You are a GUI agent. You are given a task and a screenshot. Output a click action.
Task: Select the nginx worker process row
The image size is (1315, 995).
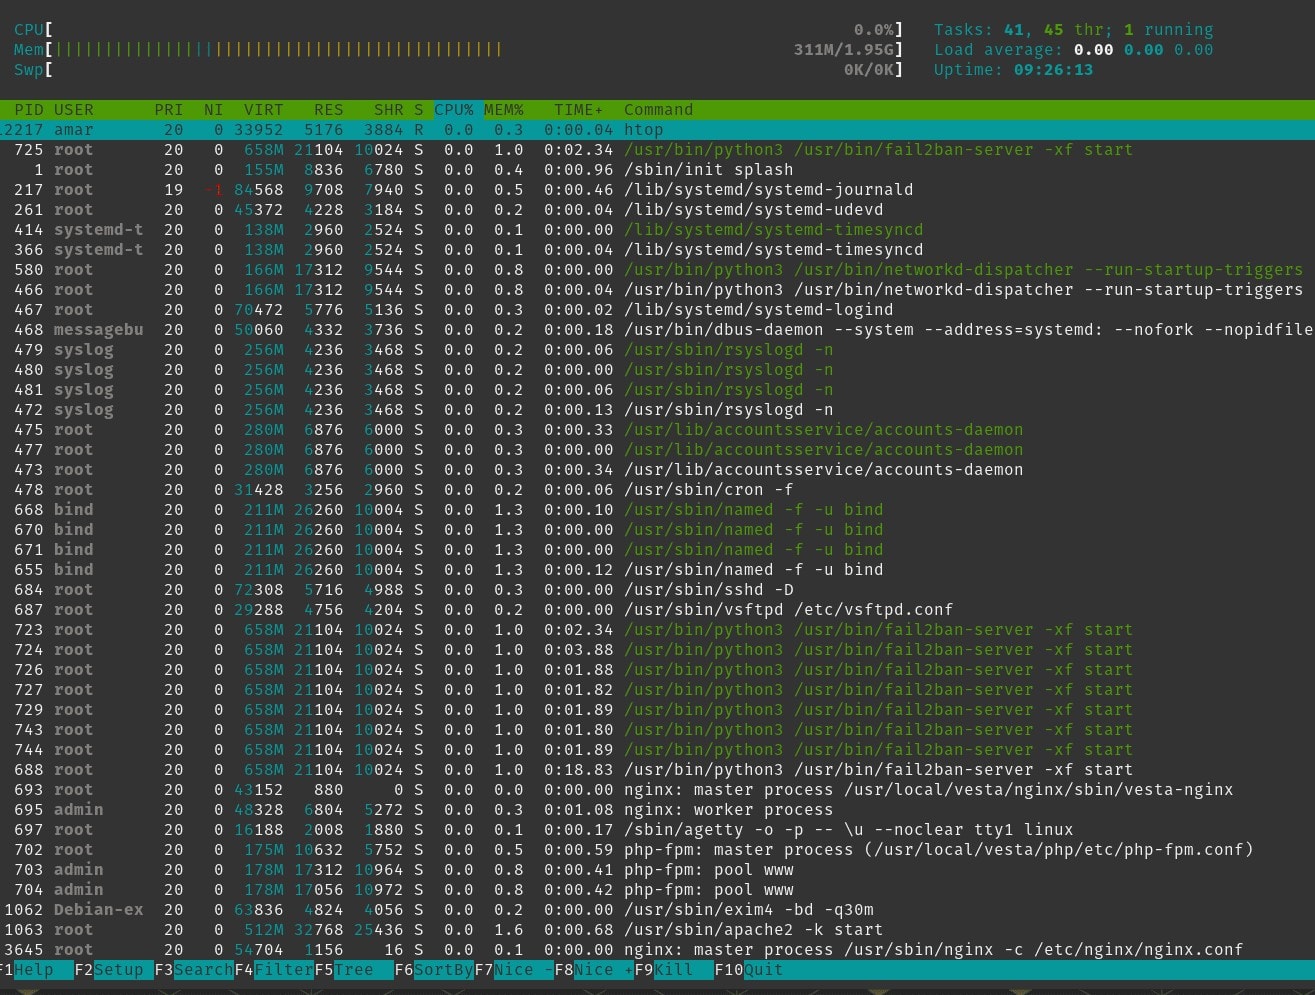pos(657,810)
